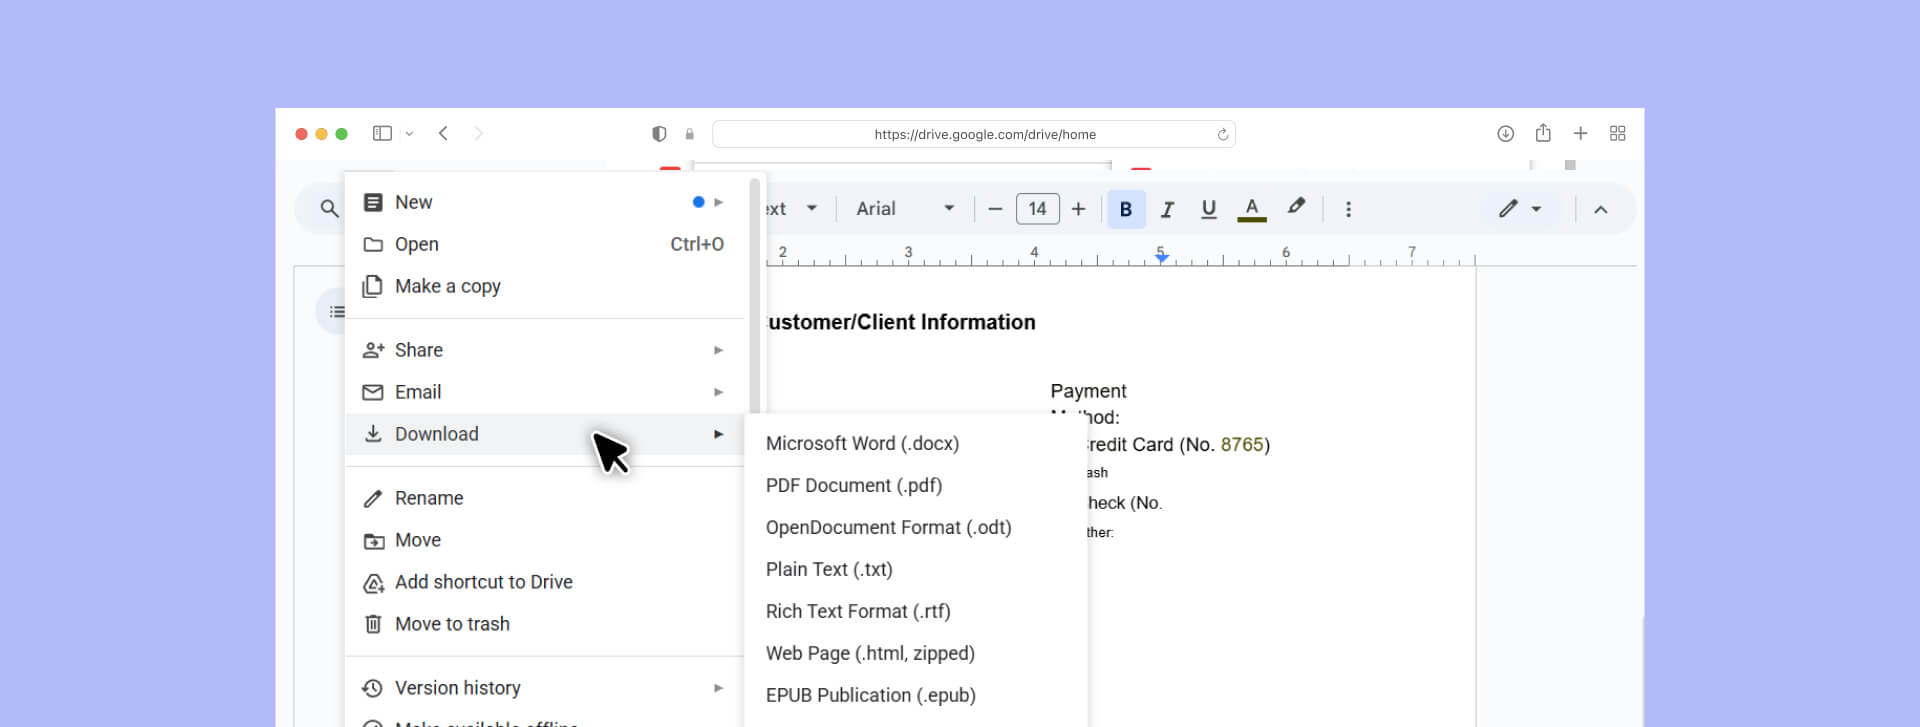
Task: Choose Move from the menu
Action: point(545,540)
